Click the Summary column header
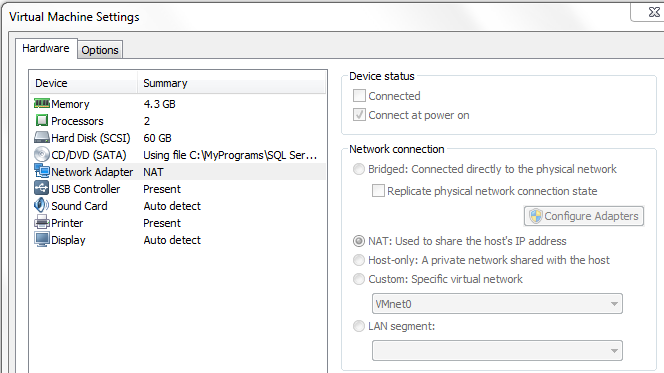Screen dimensions: 664x373 232,83
